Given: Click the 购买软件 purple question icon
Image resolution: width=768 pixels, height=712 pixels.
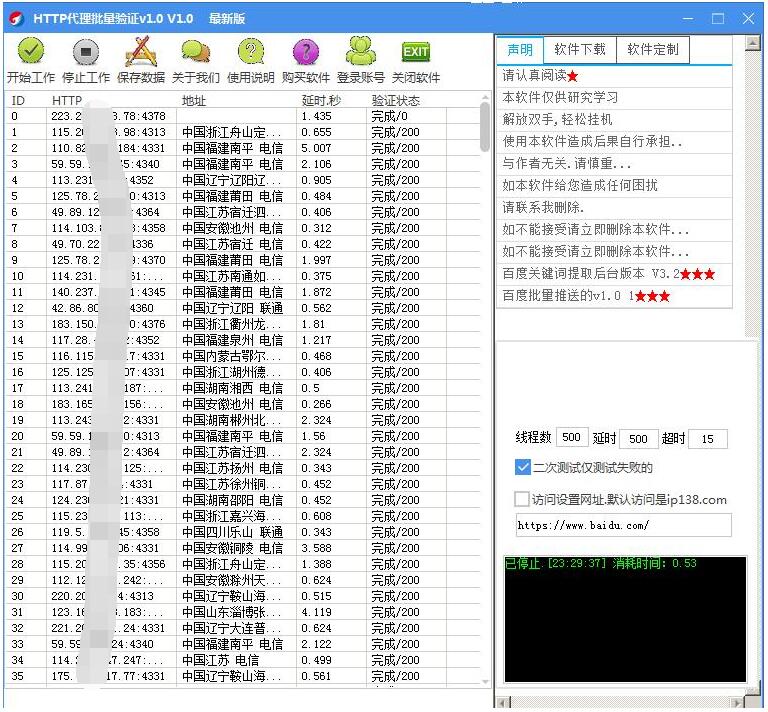Looking at the screenshot, I should (306, 52).
